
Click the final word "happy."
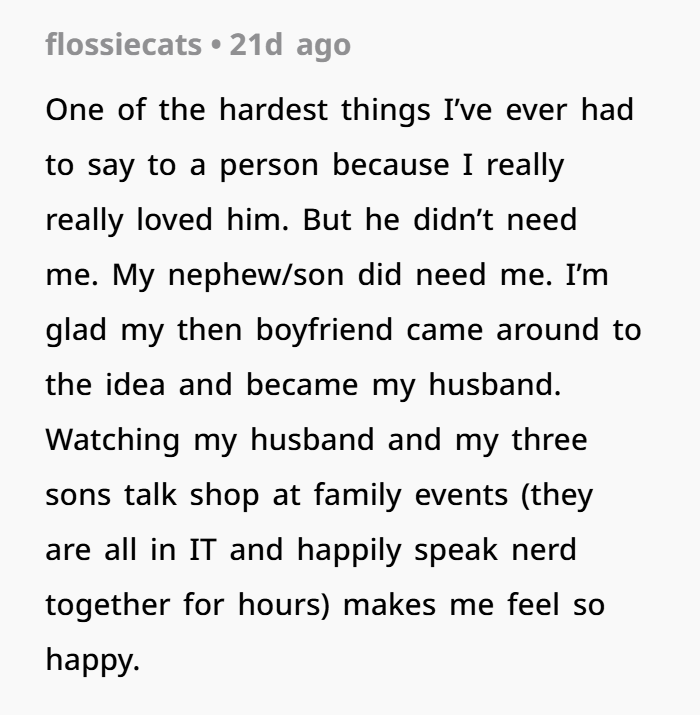pos(93,660)
